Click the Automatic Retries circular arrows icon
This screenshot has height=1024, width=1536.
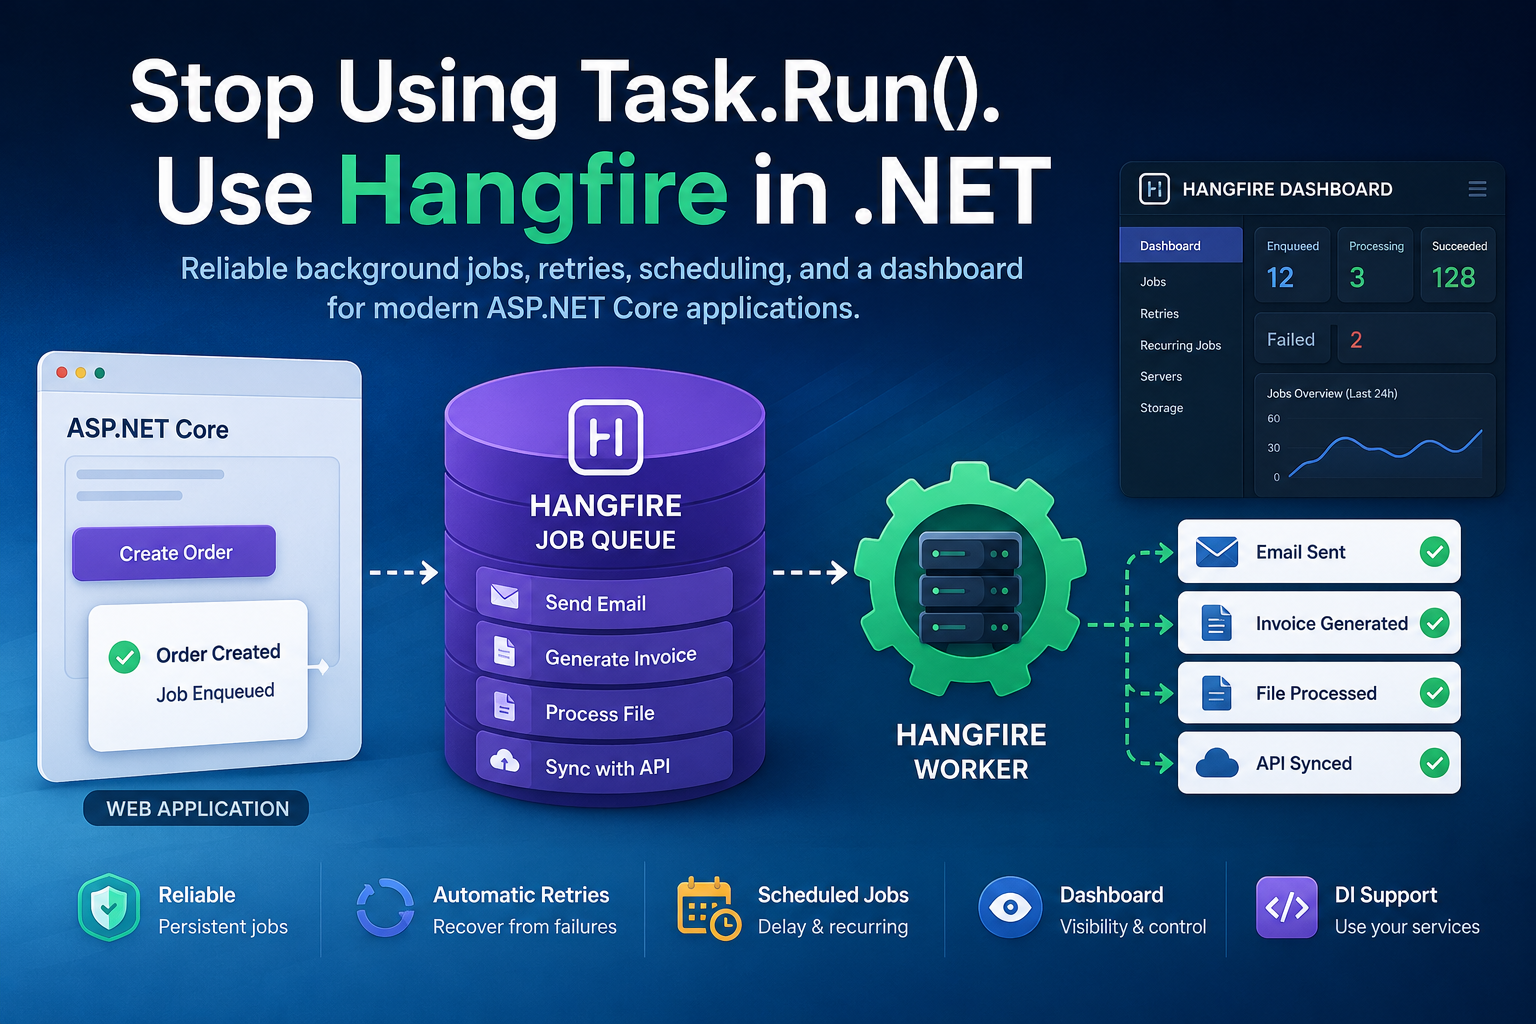point(385,908)
